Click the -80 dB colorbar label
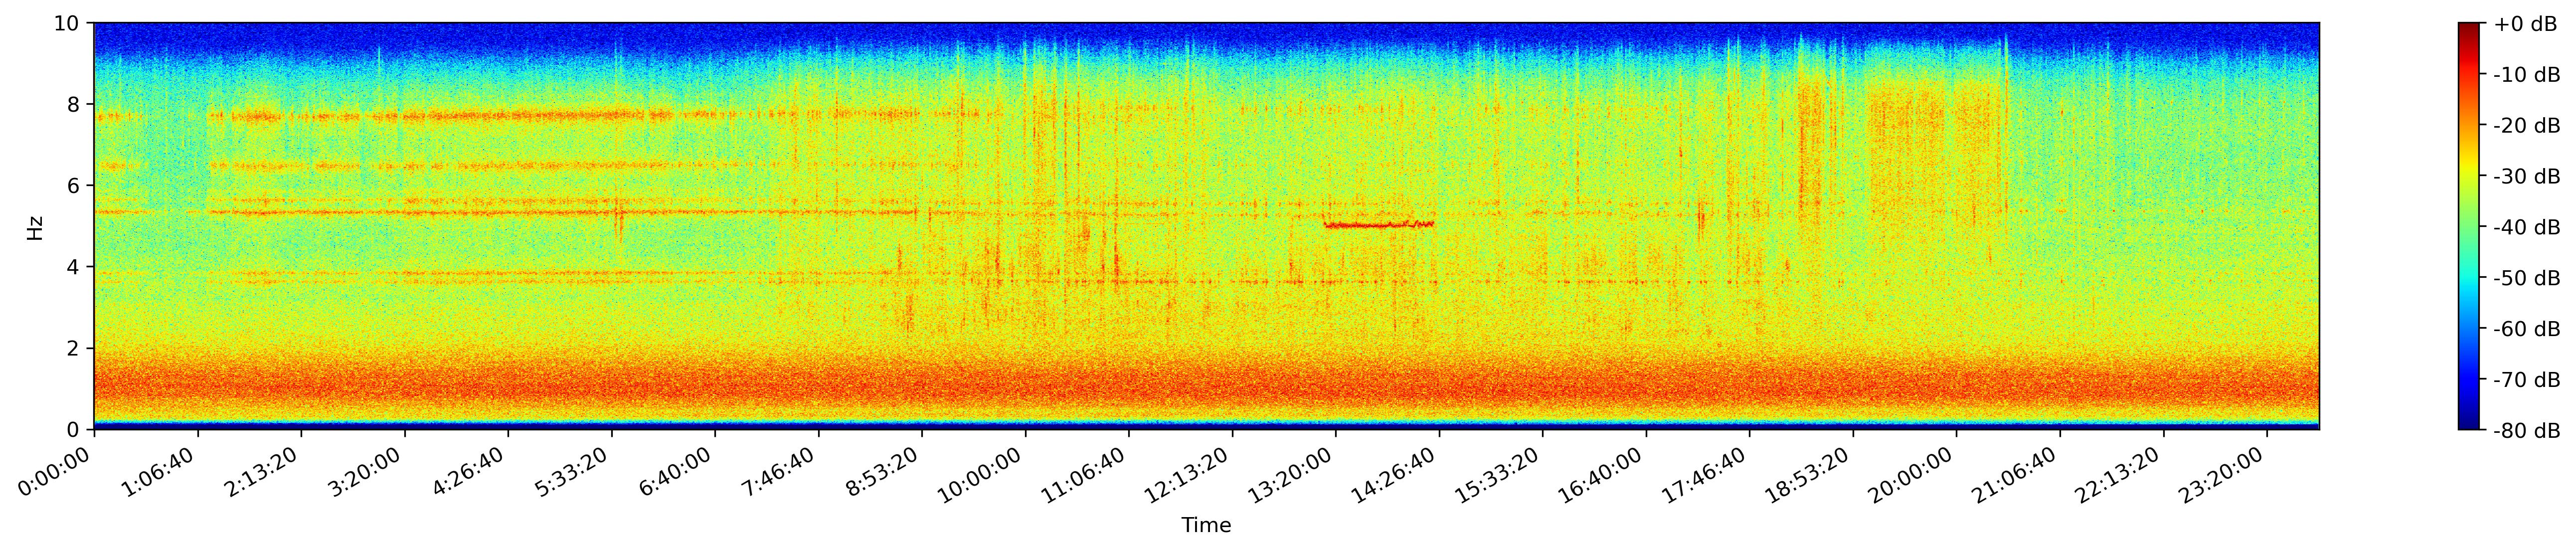Viewport: 2576px width, 551px height. click(2526, 431)
